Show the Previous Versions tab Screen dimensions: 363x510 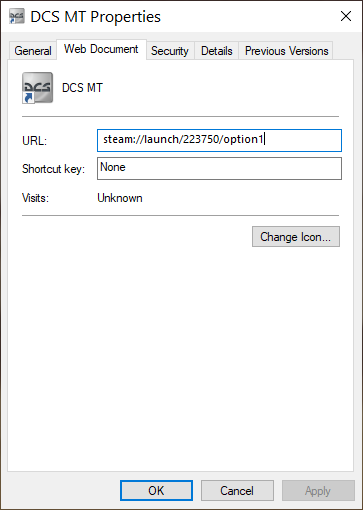(x=287, y=51)
